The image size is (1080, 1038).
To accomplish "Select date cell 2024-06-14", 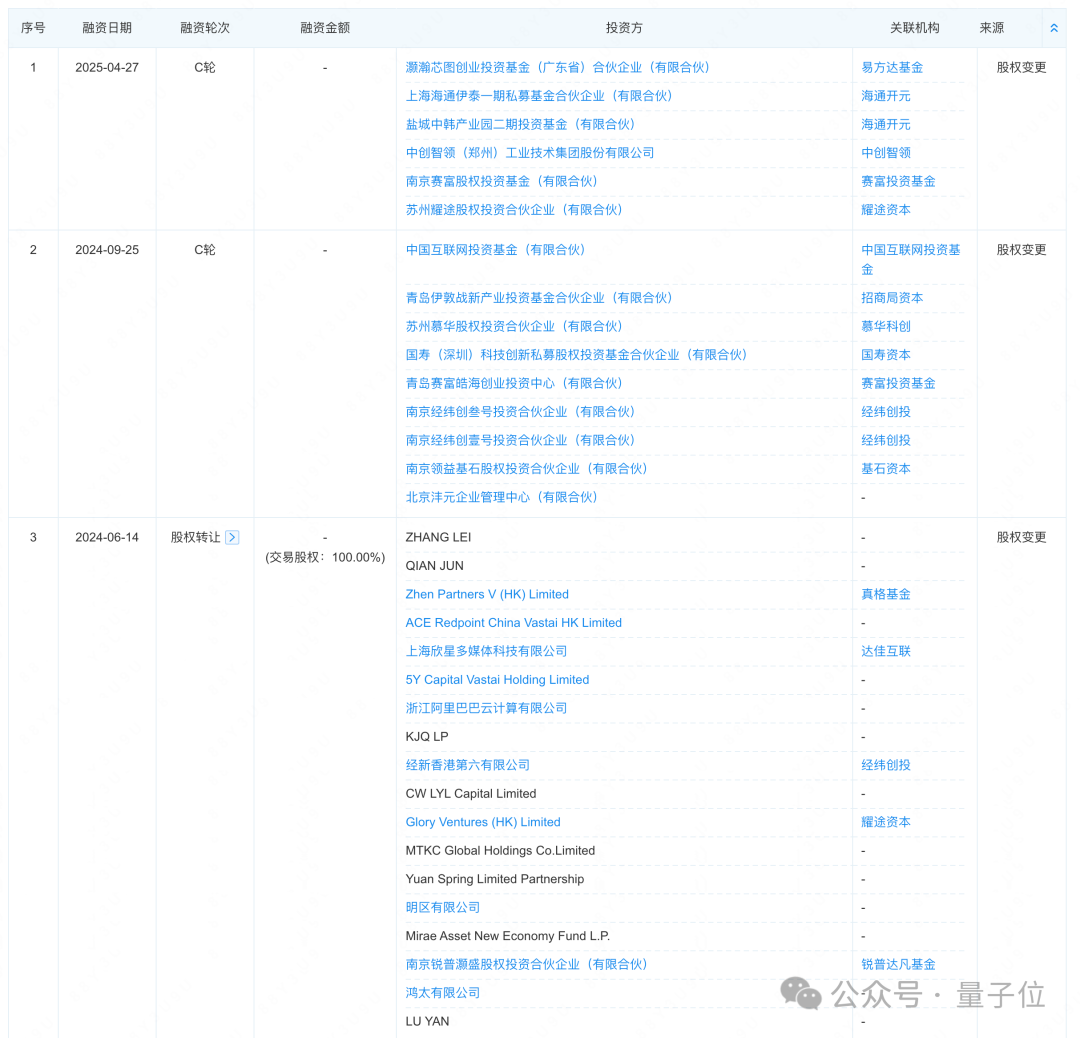I will [107, 537].
